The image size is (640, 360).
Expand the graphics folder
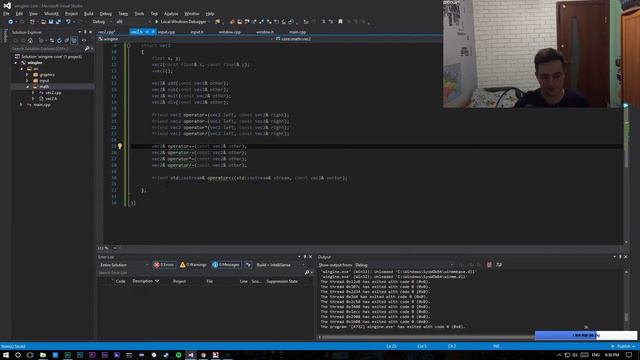28,75
